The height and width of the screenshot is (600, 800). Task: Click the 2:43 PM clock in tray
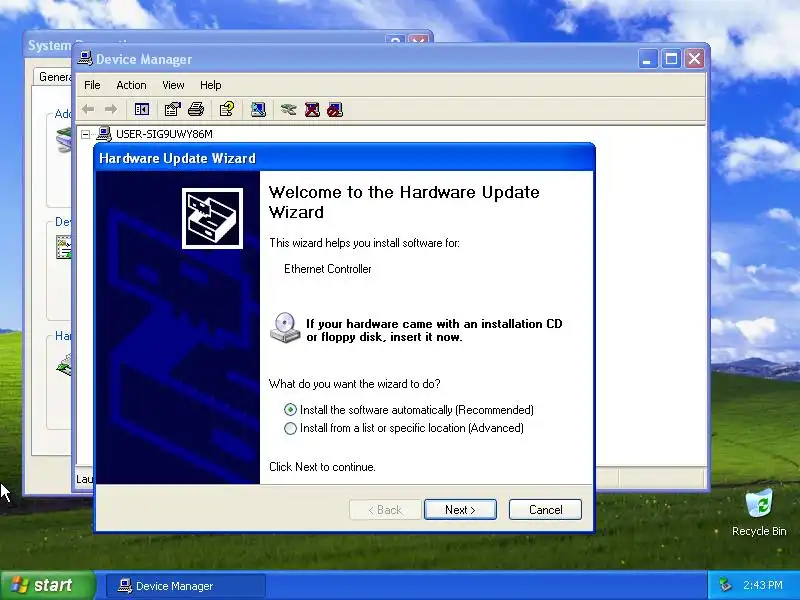763,585
